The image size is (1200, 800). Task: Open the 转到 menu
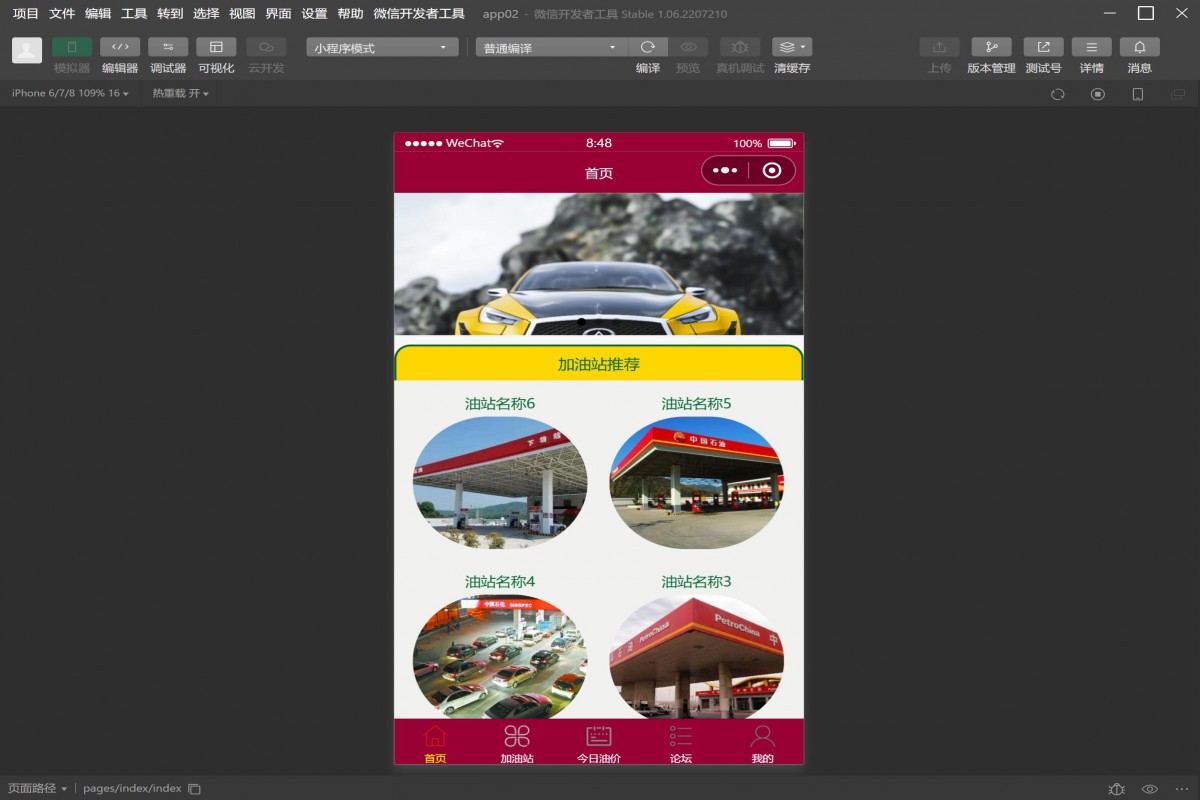coord(170,14)
